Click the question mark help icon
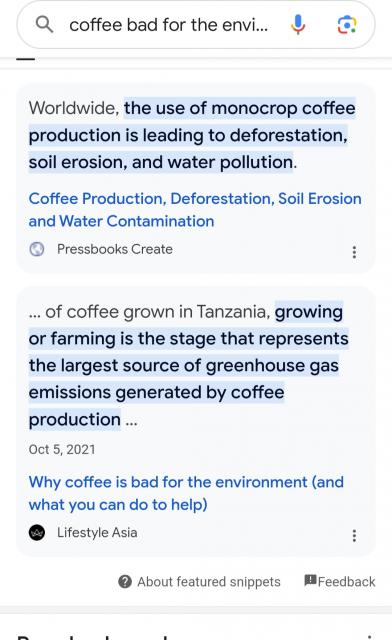This screenshot has width=392, height=640. [125, 581]
